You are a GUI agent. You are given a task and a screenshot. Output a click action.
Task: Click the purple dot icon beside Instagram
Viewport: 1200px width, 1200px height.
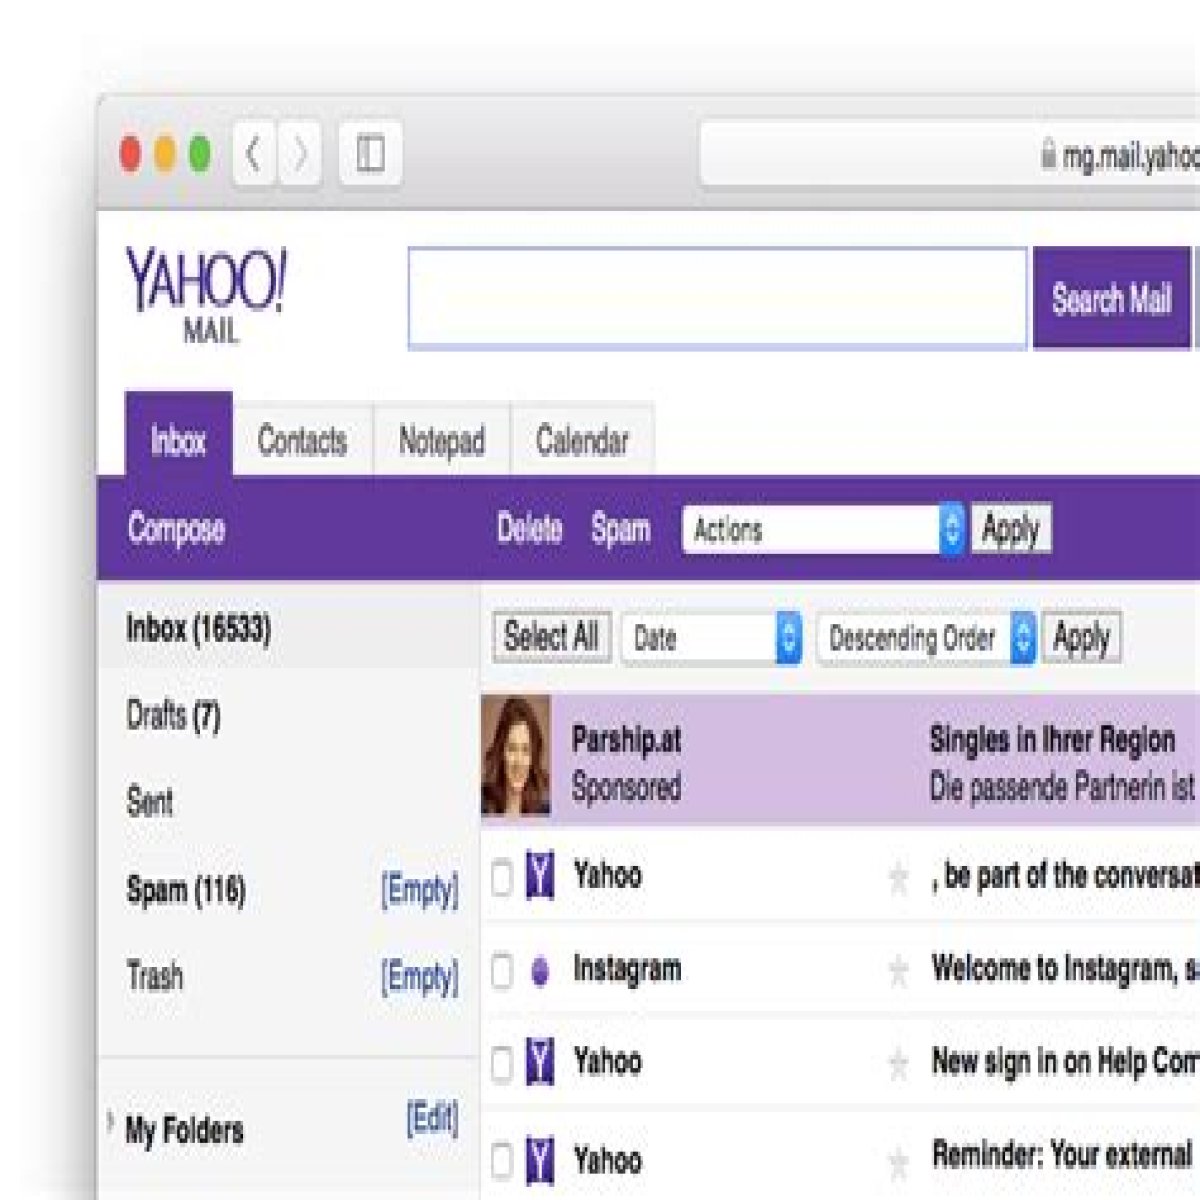pyautogui.click(x=540, y=971)
